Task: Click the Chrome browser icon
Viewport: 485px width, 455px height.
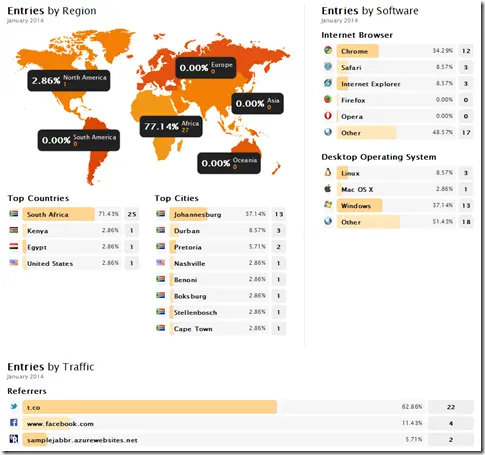Action: [x=328, y=50]
